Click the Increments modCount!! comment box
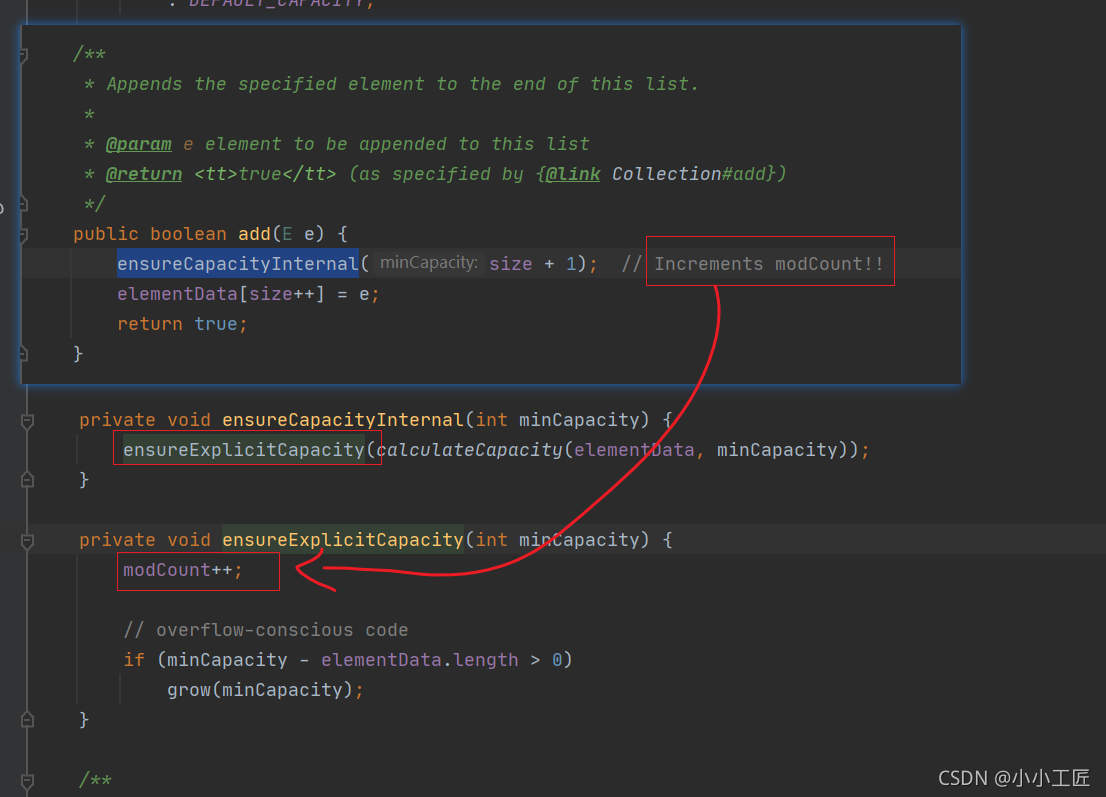1106x797 pixels. tap(769, 261)
